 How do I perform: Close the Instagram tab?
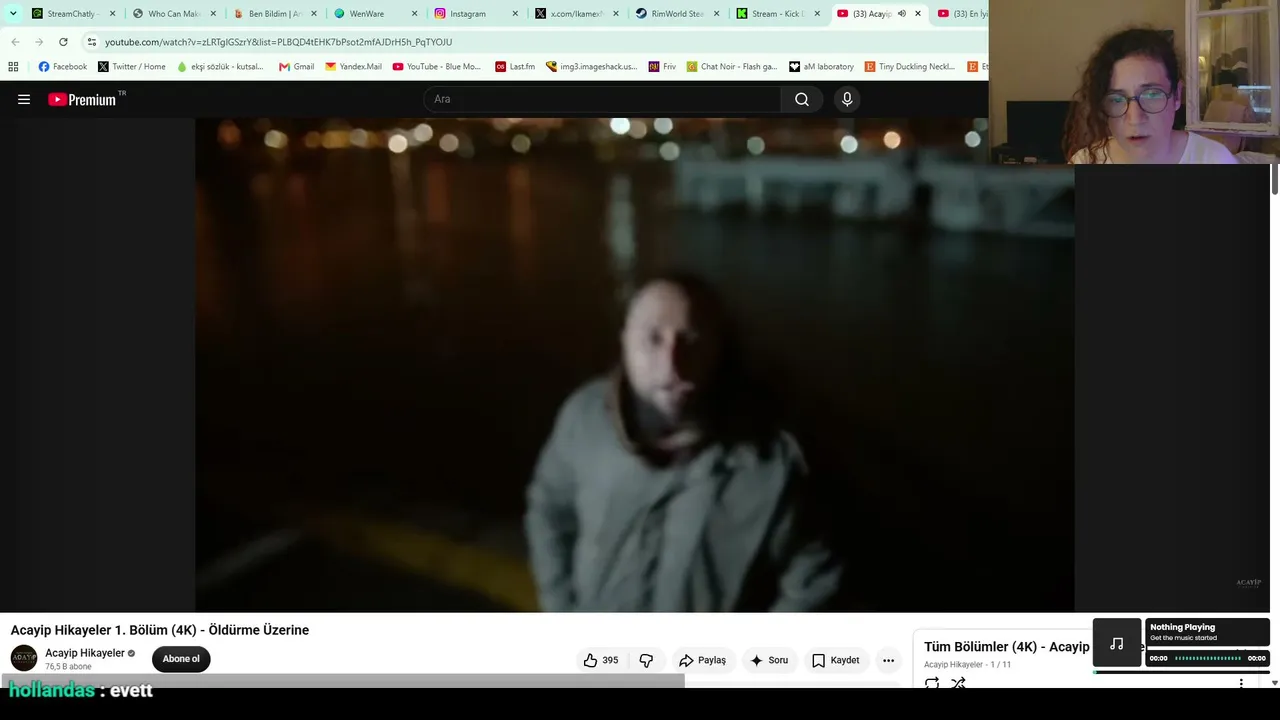[515, 14]
